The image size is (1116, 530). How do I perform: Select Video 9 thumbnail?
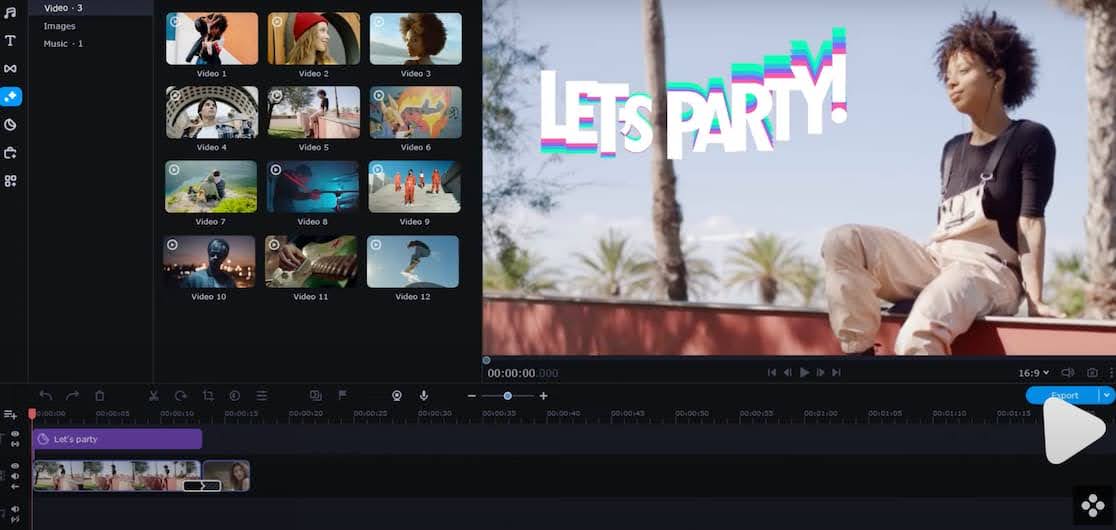tap(414, 186)
